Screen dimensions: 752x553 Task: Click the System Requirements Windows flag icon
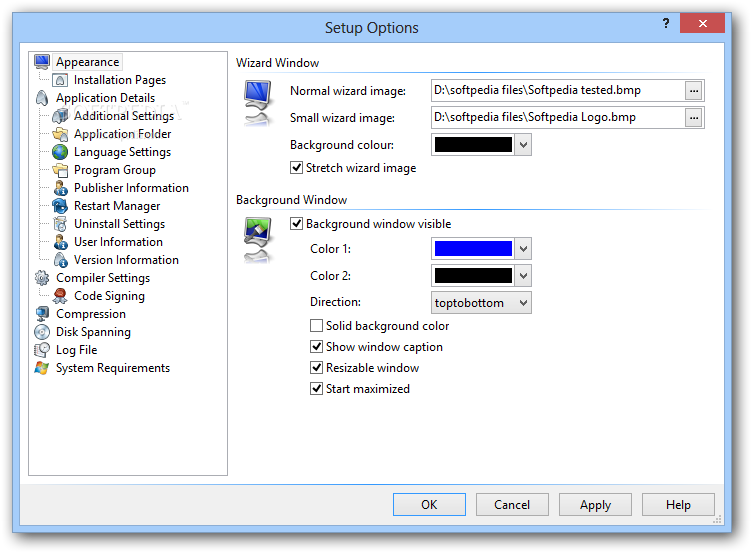click(42, 368)
